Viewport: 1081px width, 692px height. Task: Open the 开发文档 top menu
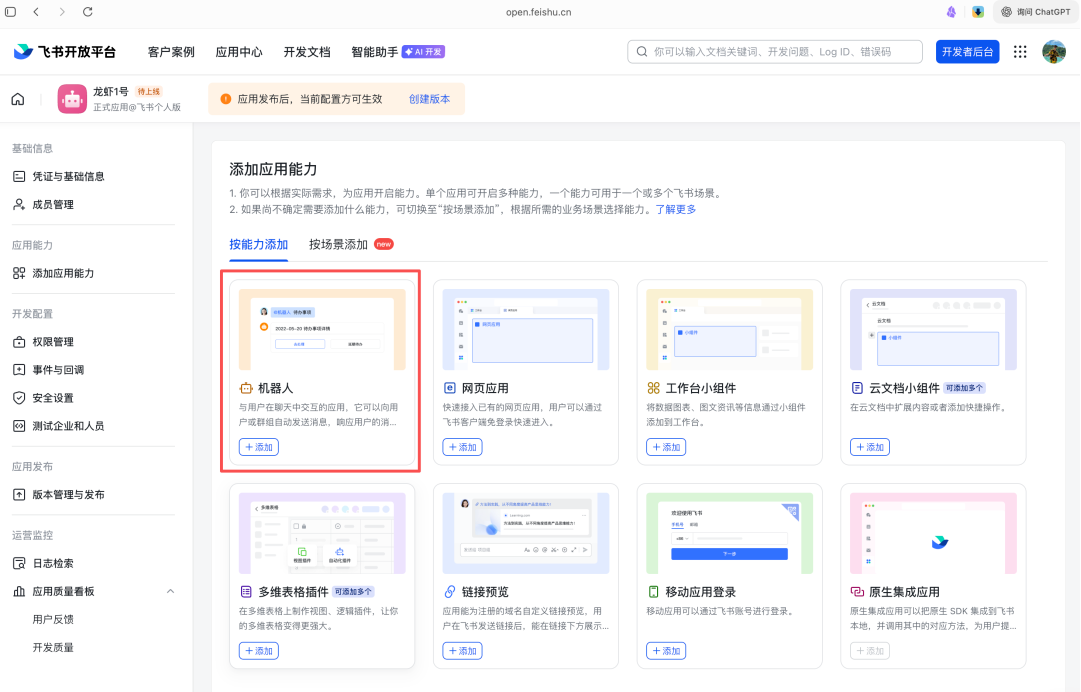coord(306,52)
